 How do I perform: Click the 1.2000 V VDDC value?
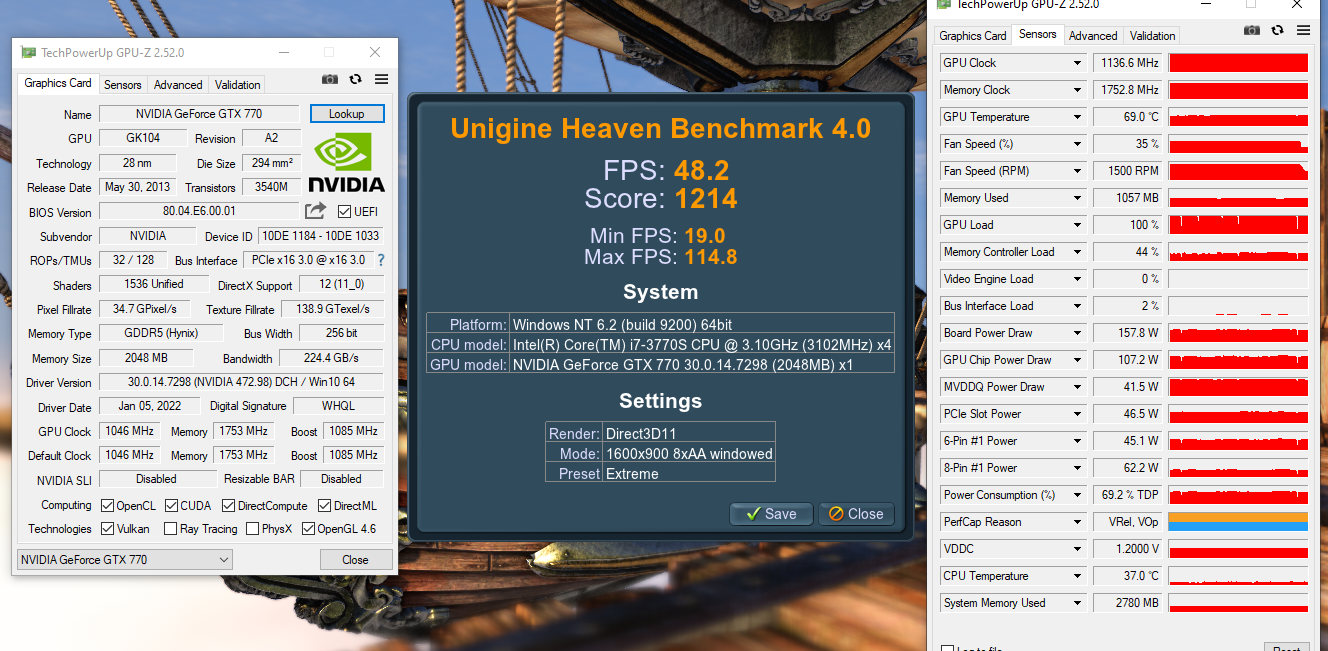[1128, 549]
